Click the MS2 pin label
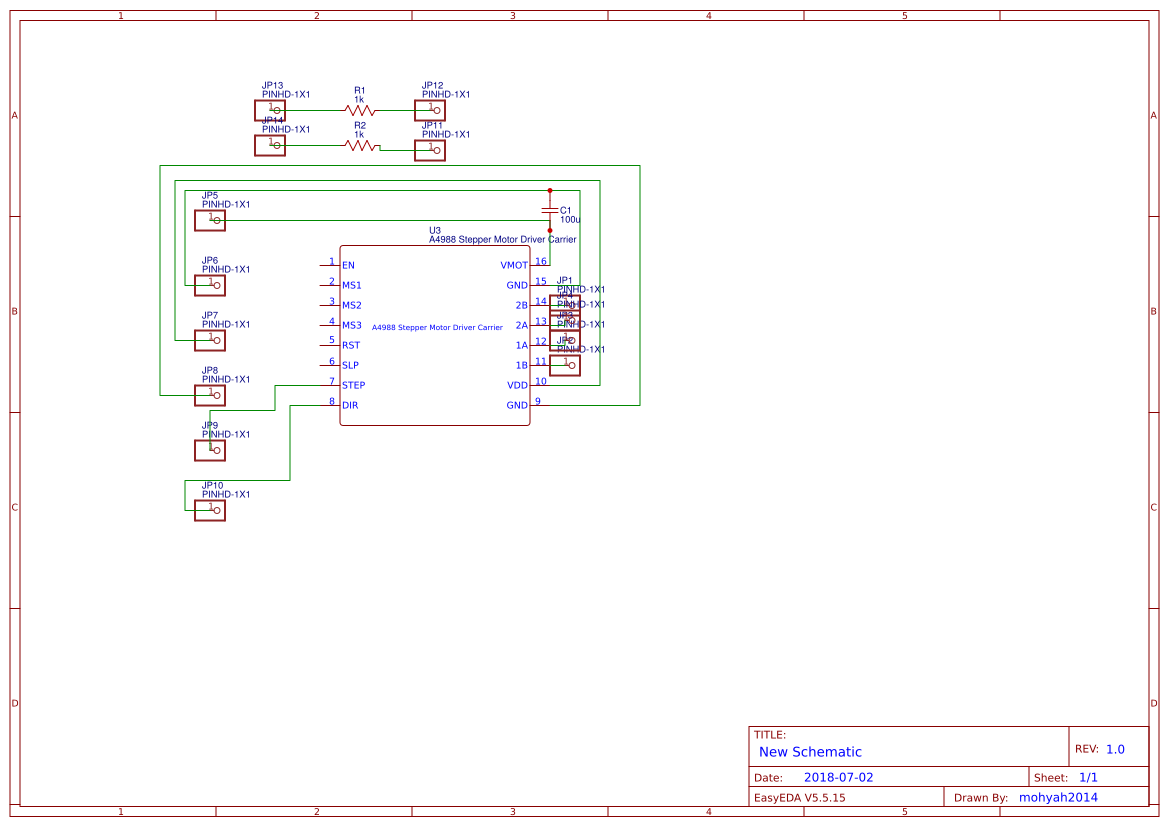 tap(352, 306)
